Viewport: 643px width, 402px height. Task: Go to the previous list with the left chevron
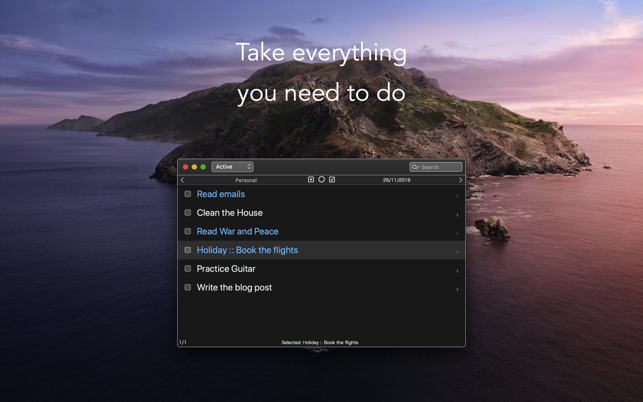pos(182,180)
